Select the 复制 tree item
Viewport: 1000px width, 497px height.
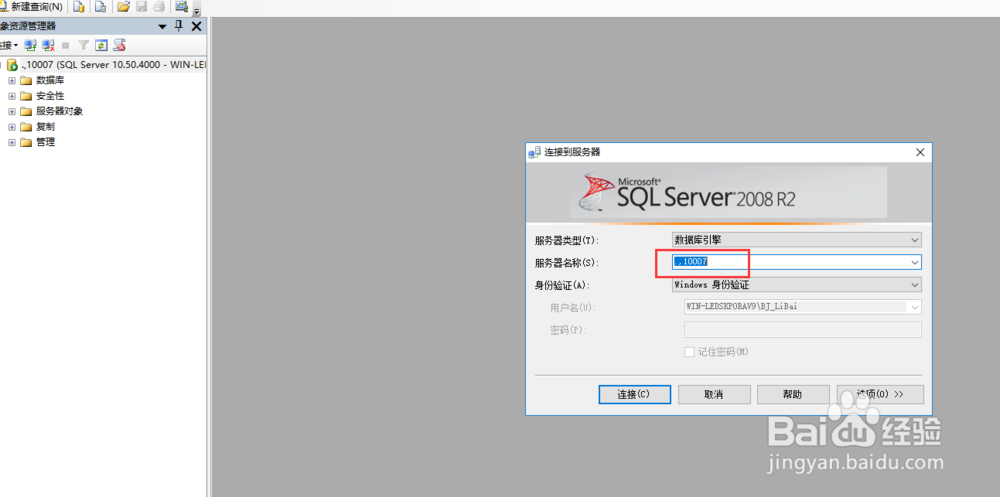(x=45, y=126)
